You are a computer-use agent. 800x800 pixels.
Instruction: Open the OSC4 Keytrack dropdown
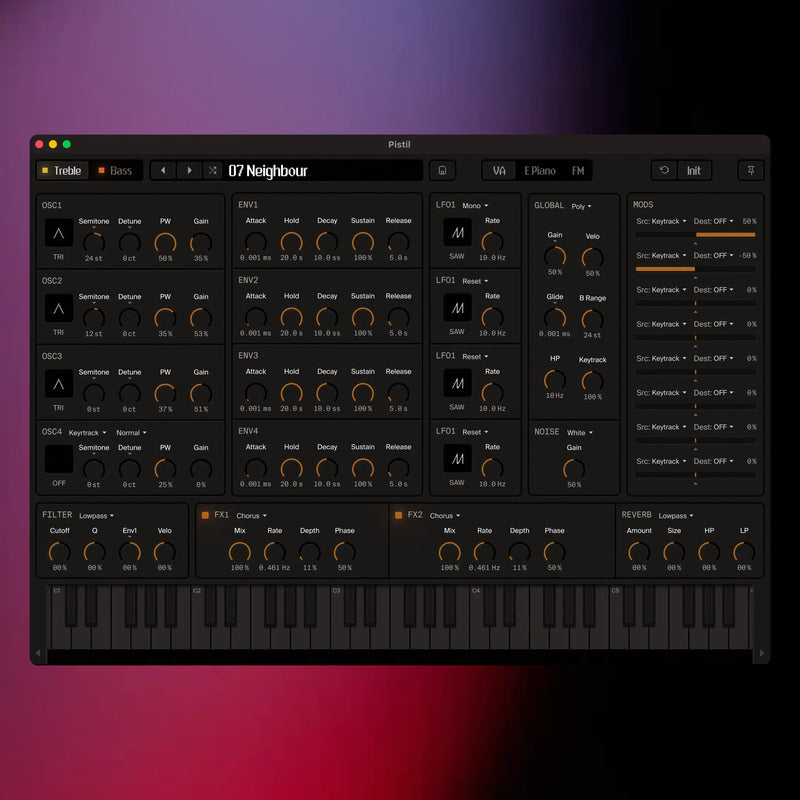(x=87, y=433)
